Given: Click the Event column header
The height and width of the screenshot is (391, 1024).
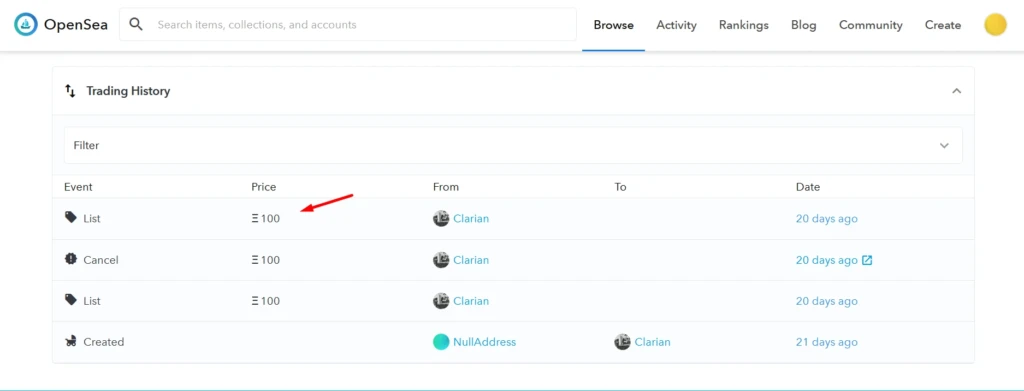Looking at the screenshot, I should tap(78, 187).
